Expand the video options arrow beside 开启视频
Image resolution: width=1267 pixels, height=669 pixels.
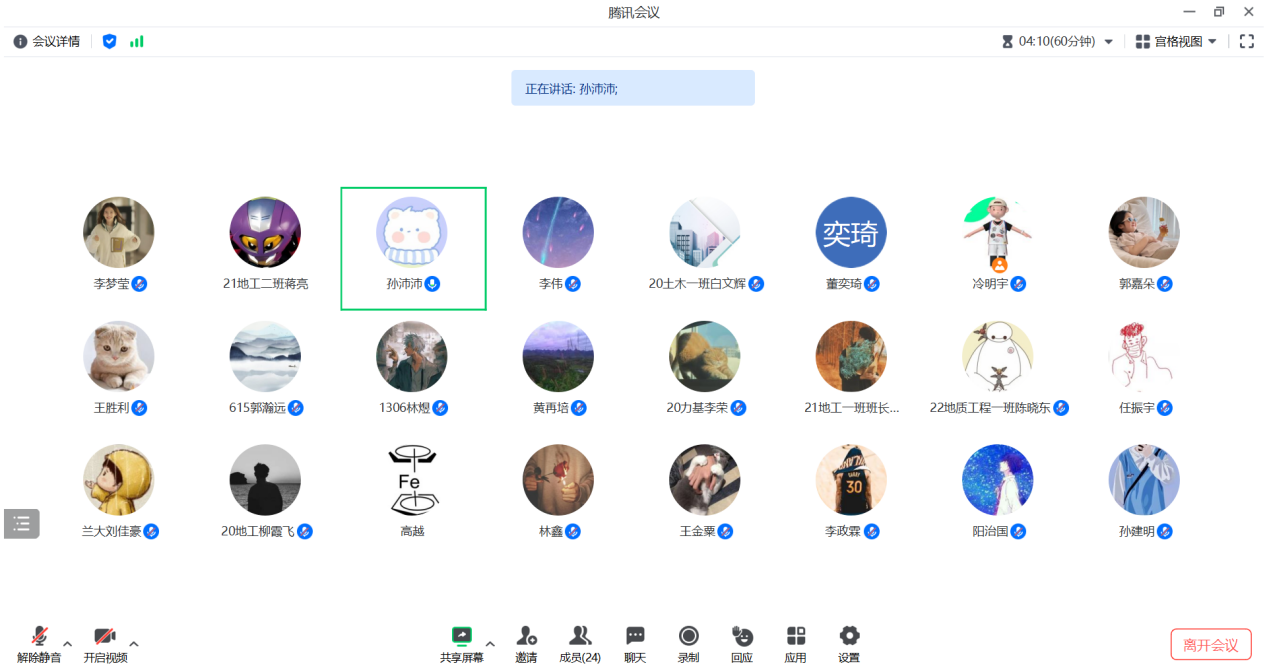pyautogui.click(x=134, y=643)
